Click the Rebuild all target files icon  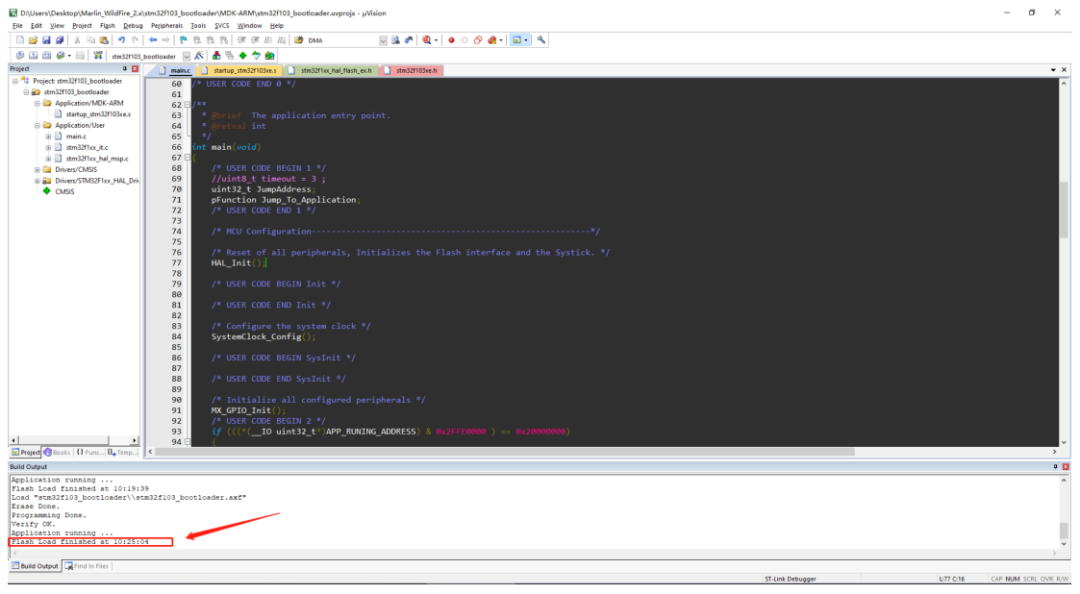(x=46, y=56)
